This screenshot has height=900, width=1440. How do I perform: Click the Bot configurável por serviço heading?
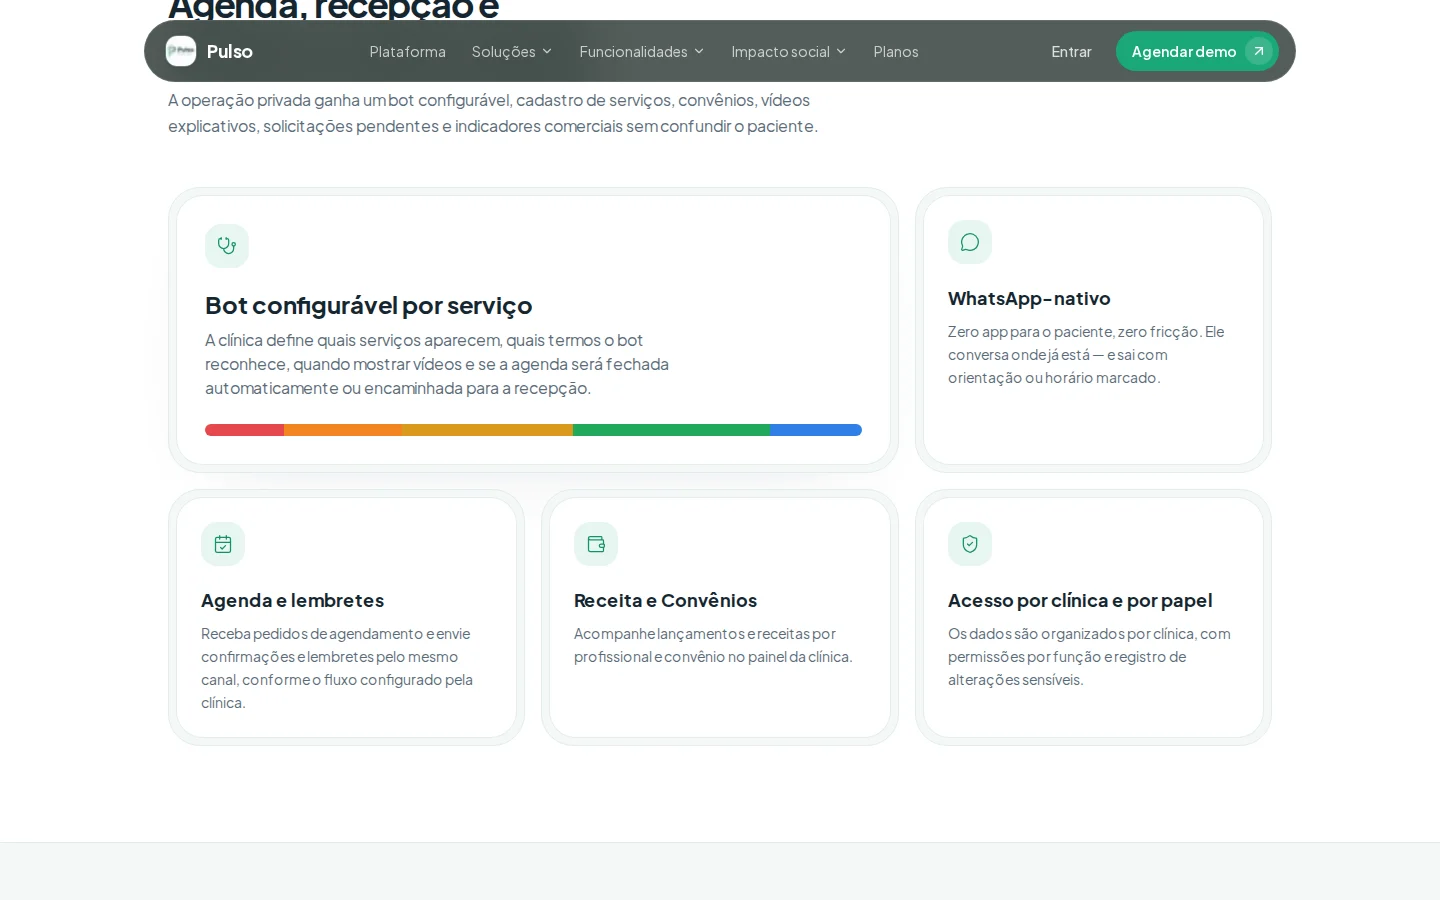click(369, 305)
